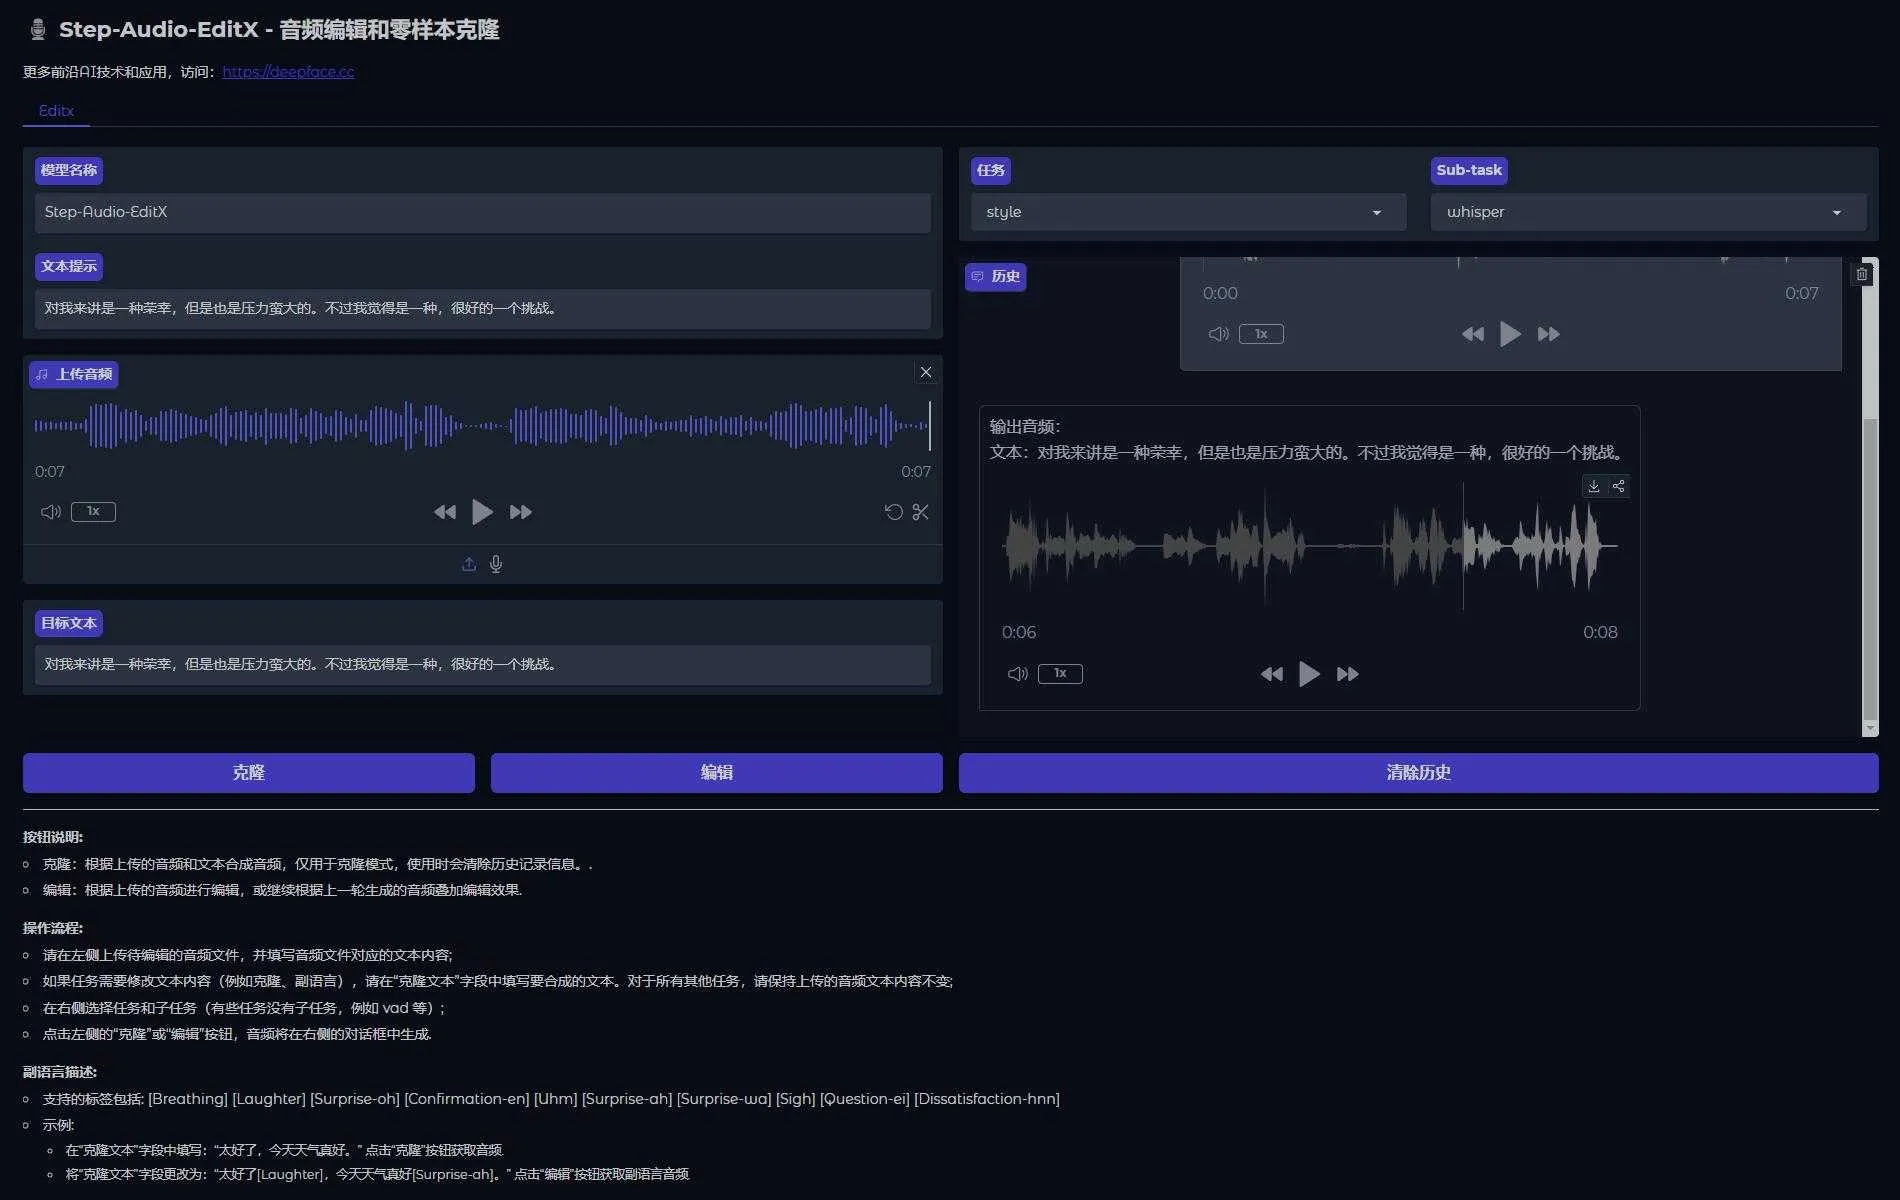Mute the uploaded audio with its speaker icon
Image resolution: width=1900 pixels, height=1200 pixels.
50,511
